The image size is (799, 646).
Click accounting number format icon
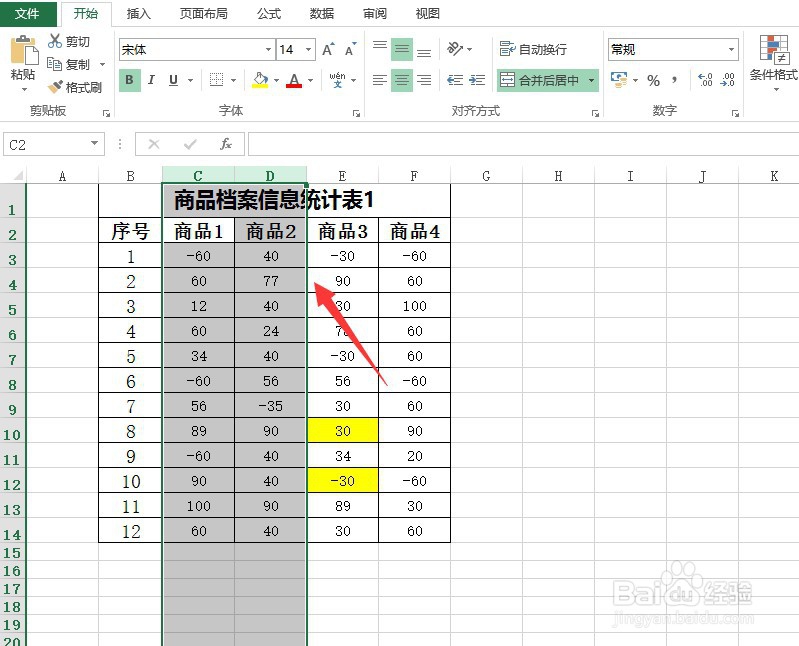(619, 80)
